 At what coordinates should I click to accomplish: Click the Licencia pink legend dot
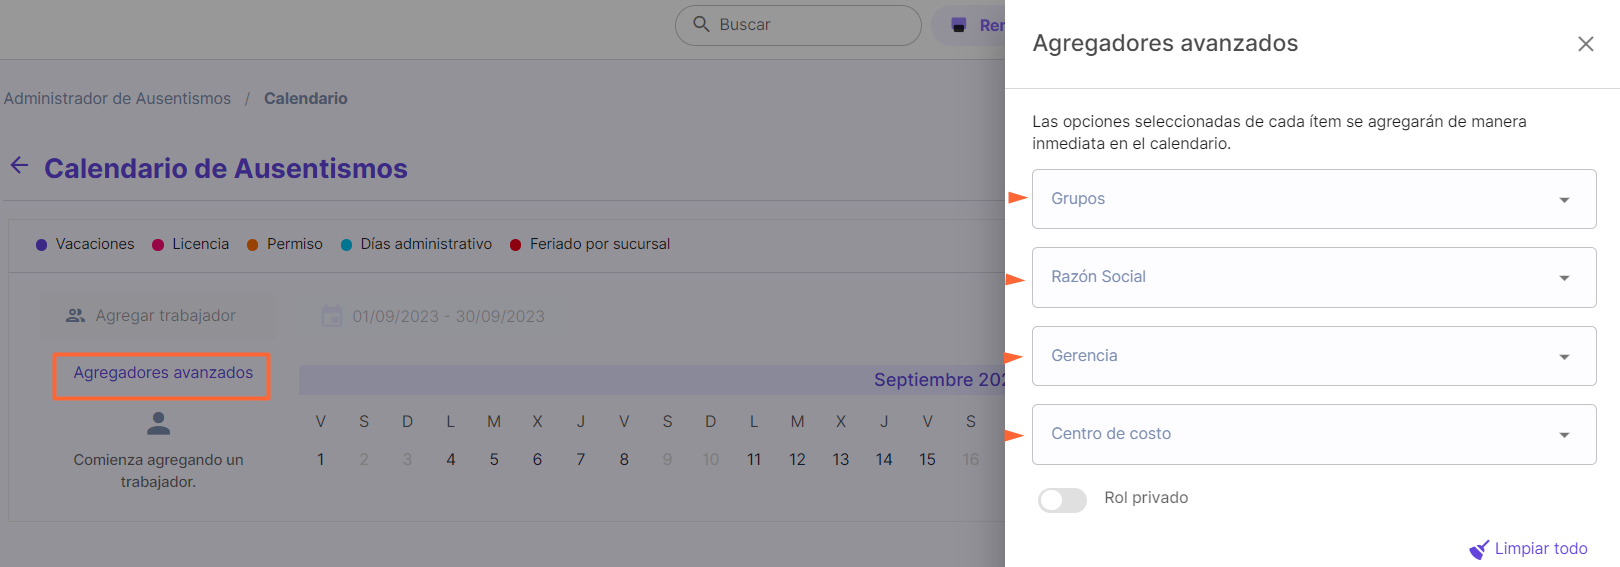tap(158, 245)
